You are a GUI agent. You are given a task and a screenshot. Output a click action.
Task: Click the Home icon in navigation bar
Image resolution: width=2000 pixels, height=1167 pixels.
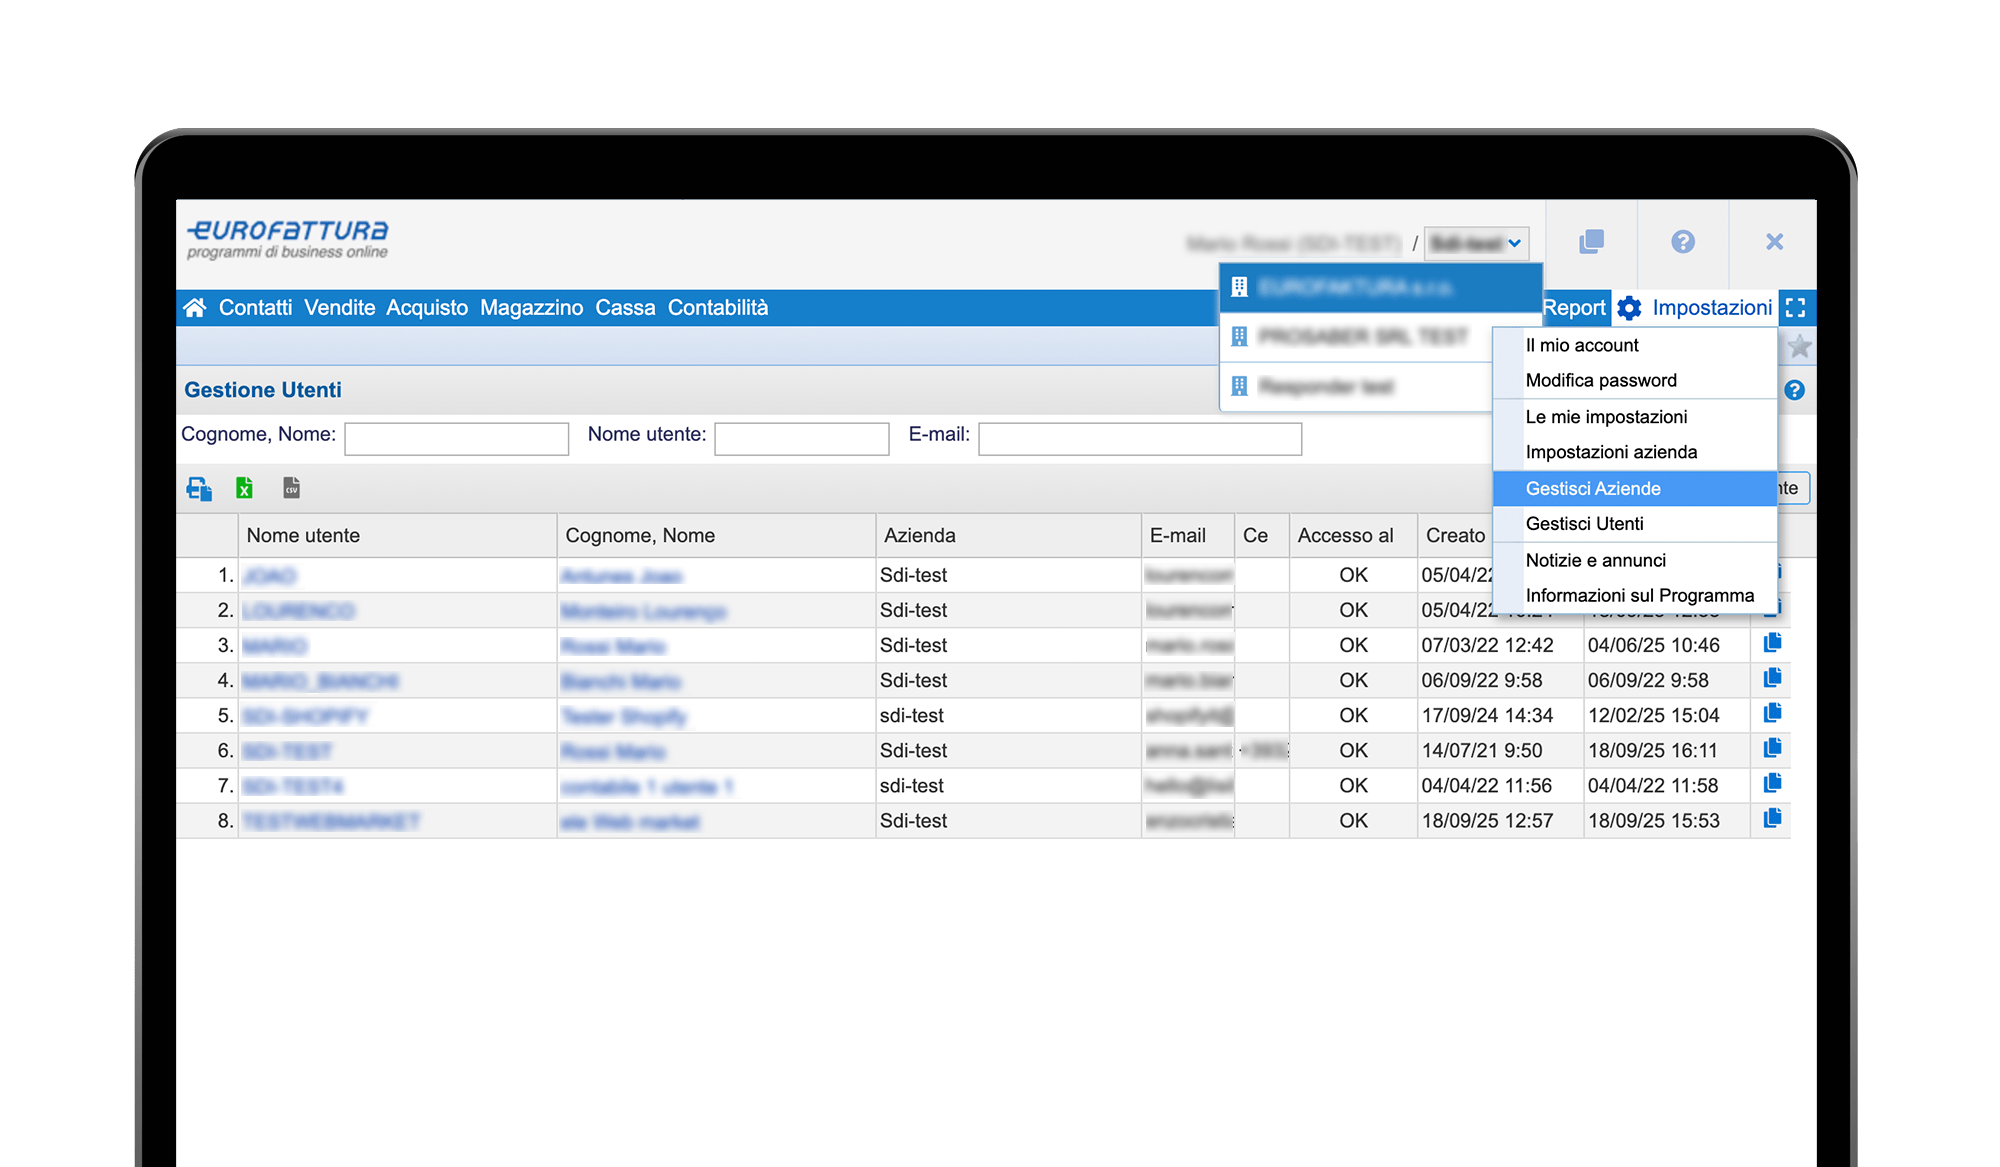pos(195,308)
